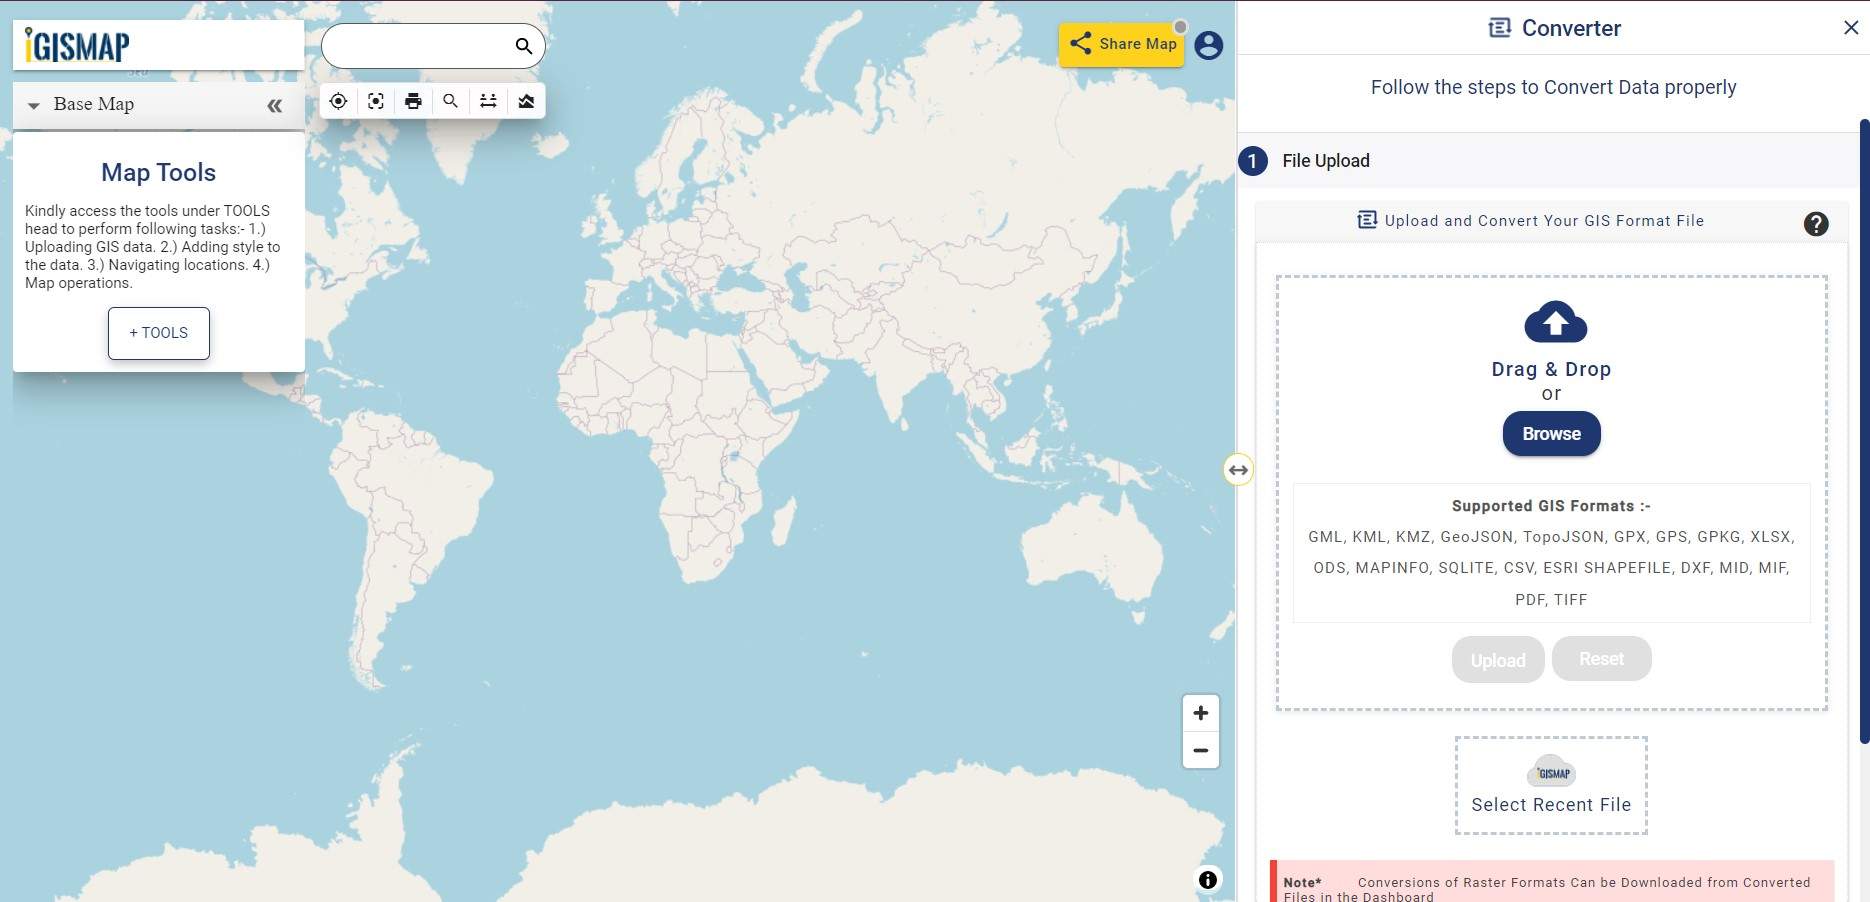Select the current location tool
This screenshot has width=1870, height=902.
[x=338, y=100]
